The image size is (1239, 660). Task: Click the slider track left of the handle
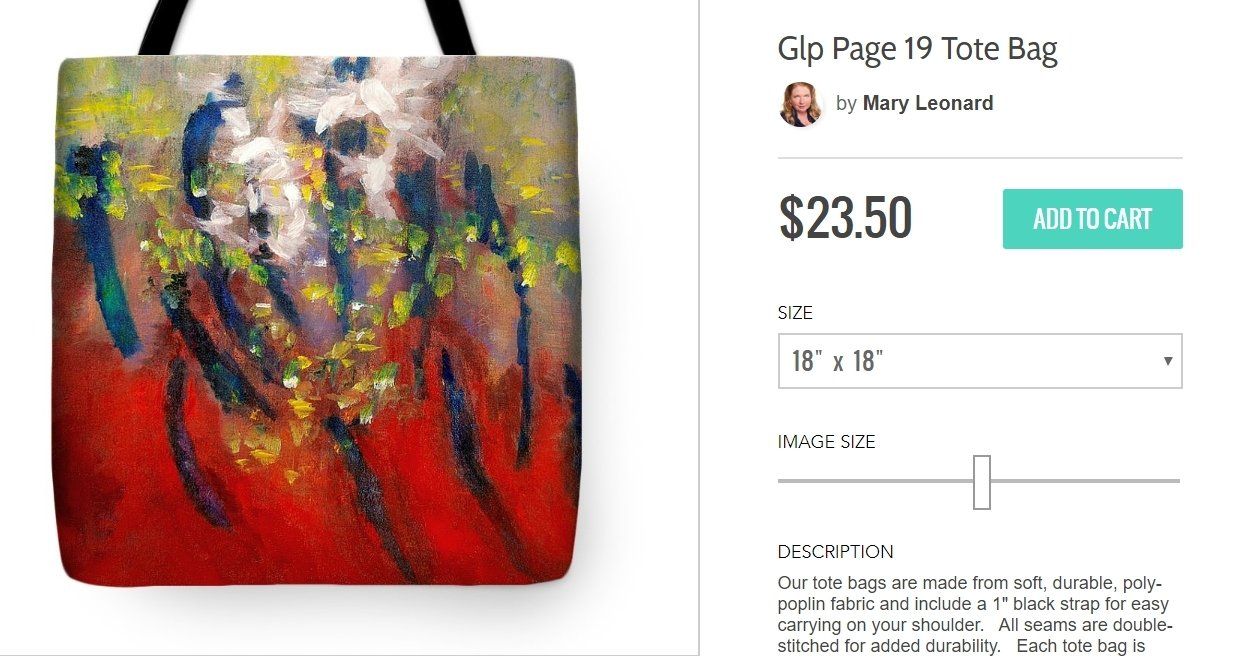pyautogui.click(x=875, y=481)
